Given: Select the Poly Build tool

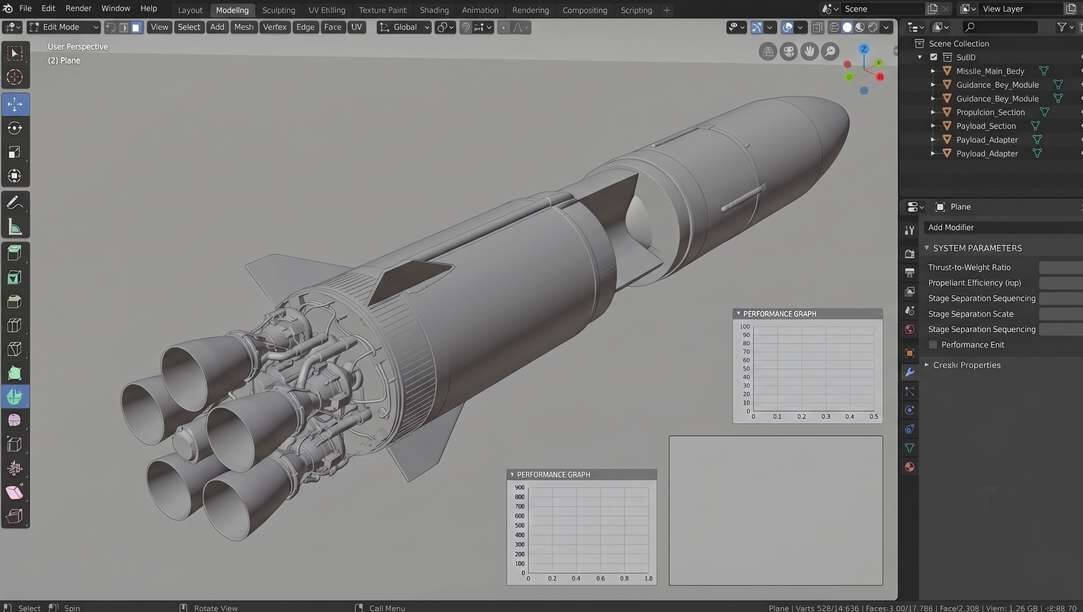Looking at the screenshot, I should [15, 373].
